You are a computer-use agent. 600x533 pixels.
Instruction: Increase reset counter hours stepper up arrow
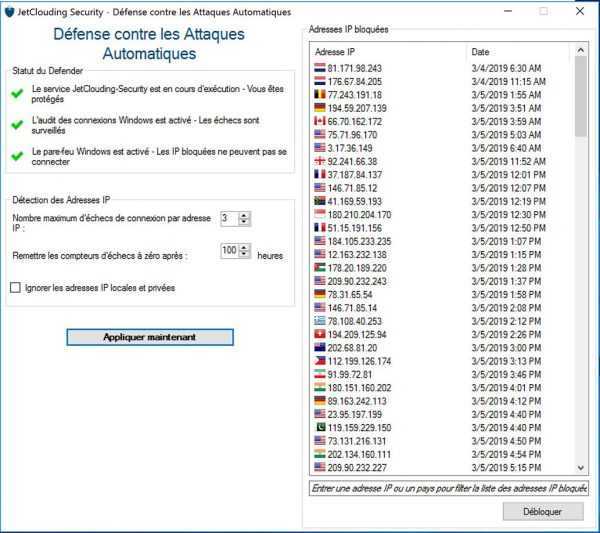[x=244, y=248]
